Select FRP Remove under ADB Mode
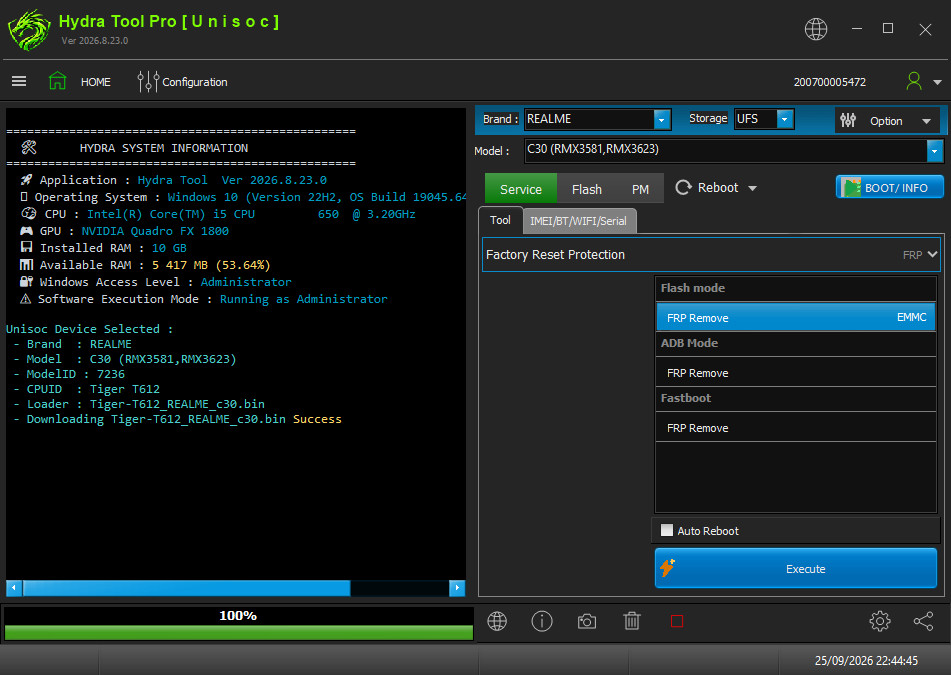The height and width of the screenshot is (675, 951). point(796,372)
